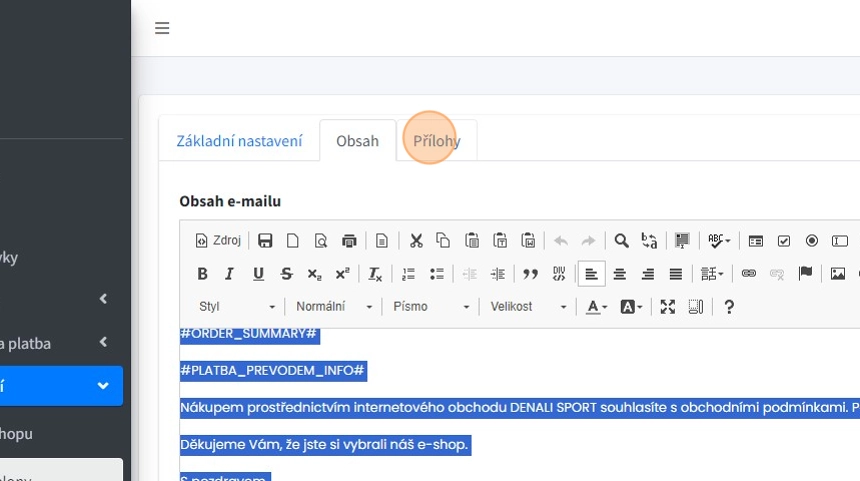Switch to the Základní nastavení tab

239,141
